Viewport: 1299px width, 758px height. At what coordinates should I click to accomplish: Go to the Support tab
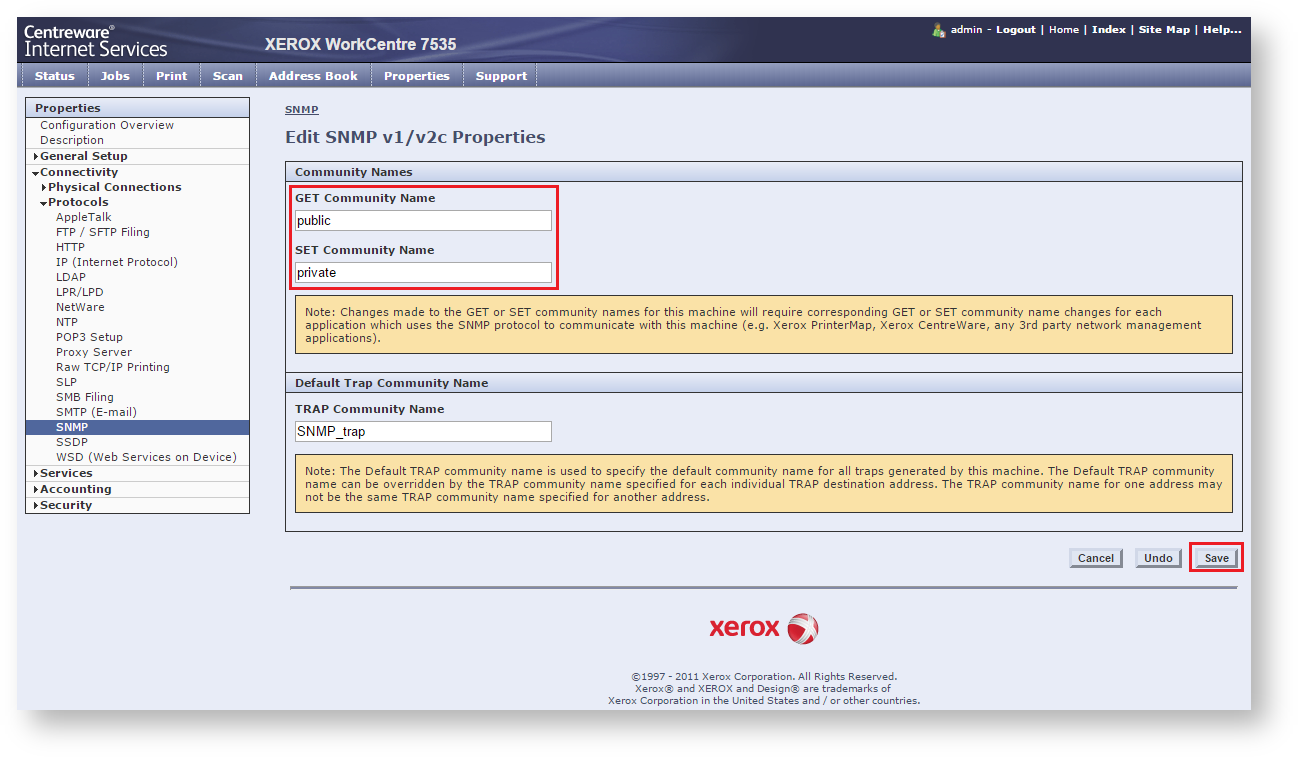point(501,76)
